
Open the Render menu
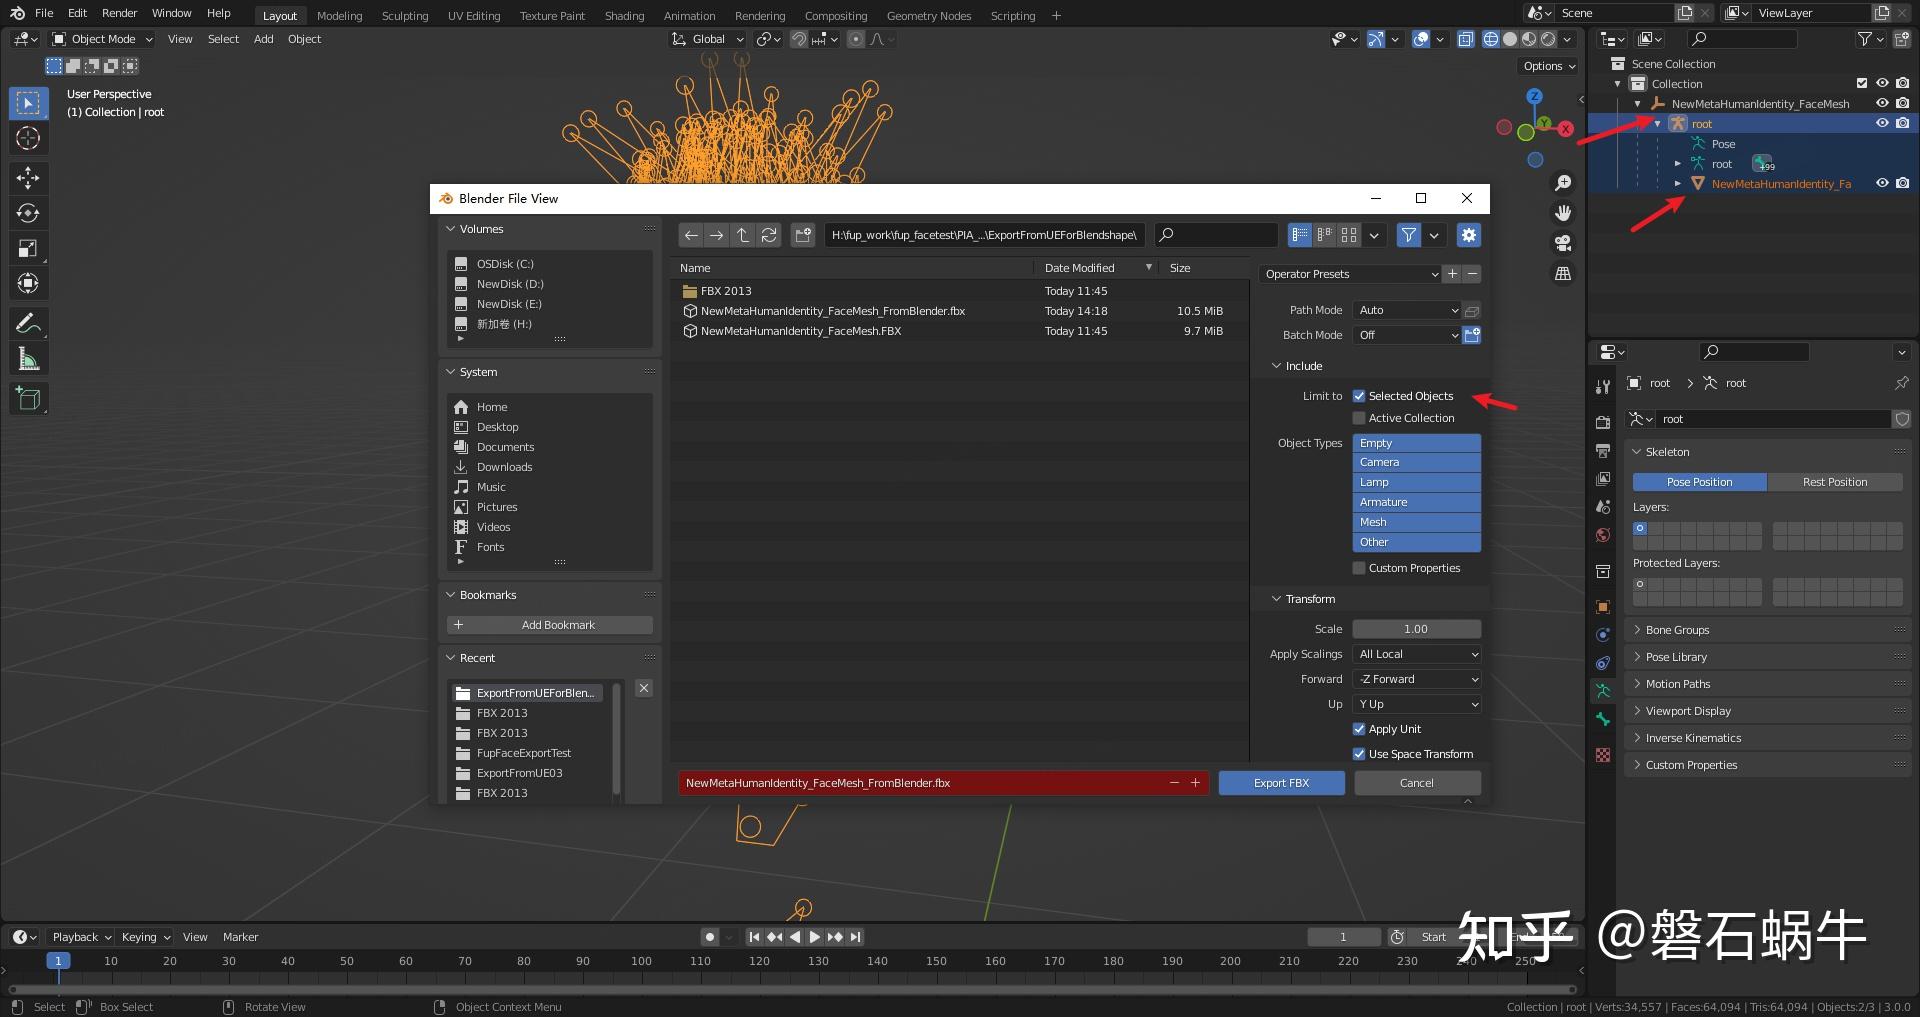(119, 13)
